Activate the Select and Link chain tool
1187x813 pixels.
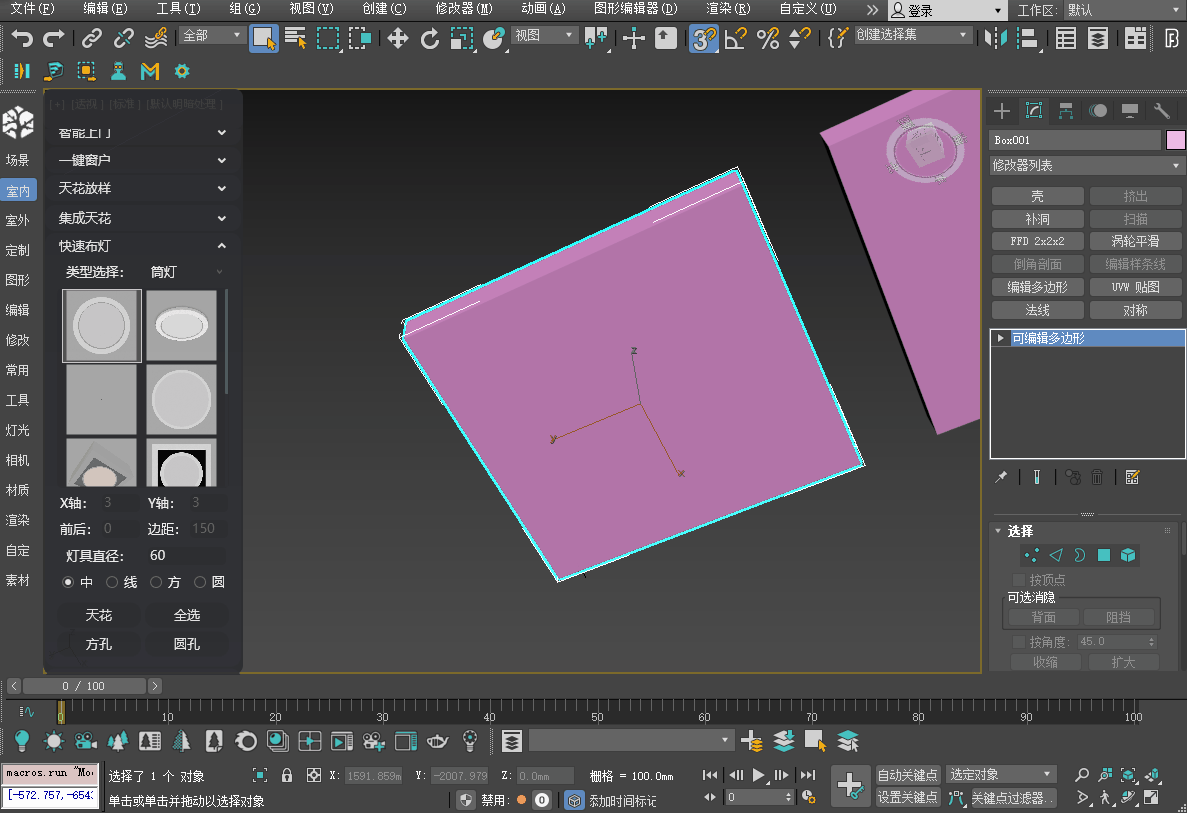[x=92, y=37]
